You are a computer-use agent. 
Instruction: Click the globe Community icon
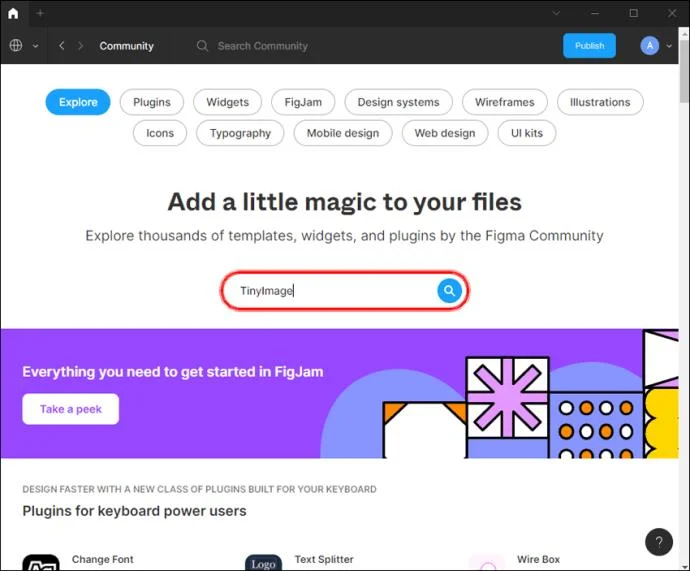16,45
